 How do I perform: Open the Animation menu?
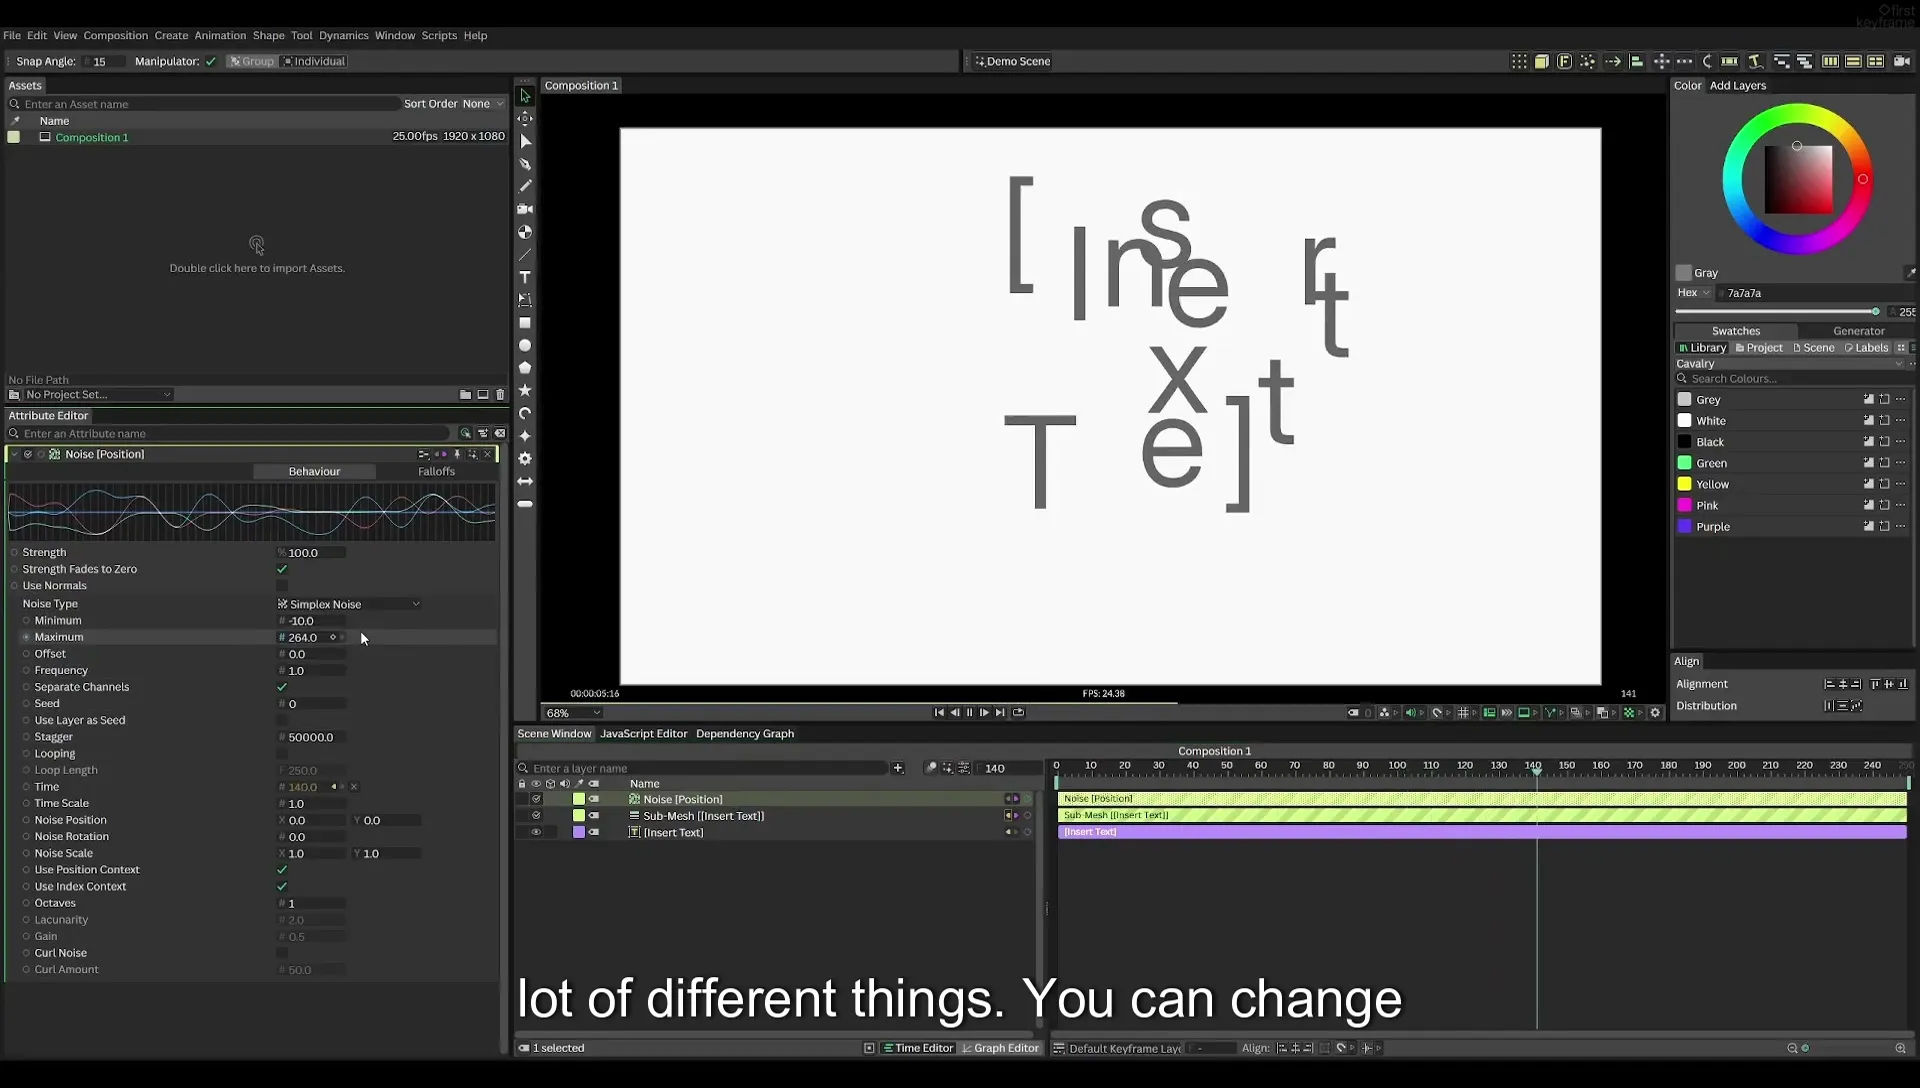(220, 35)
